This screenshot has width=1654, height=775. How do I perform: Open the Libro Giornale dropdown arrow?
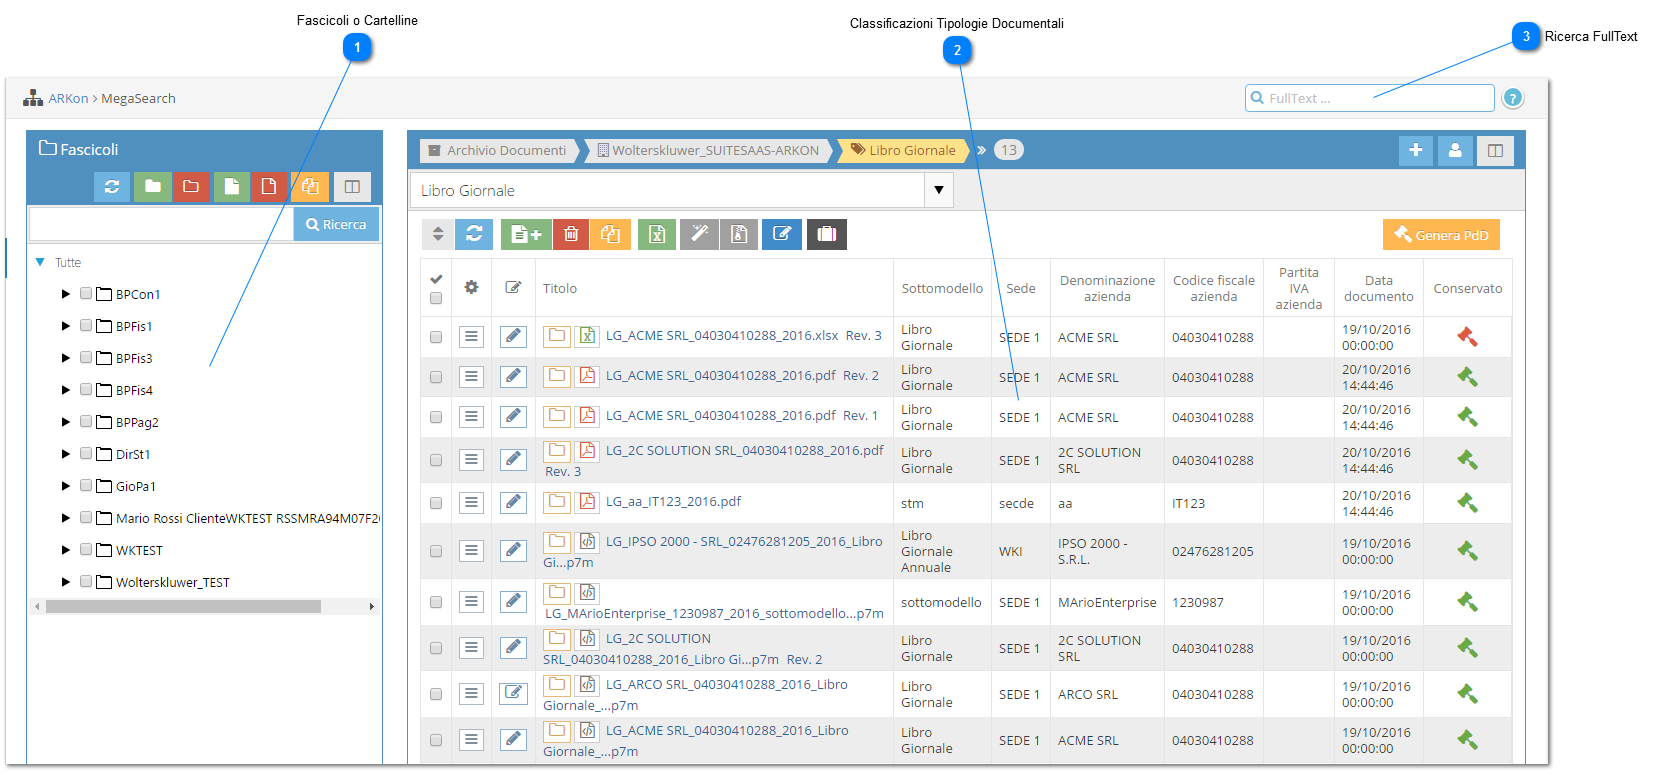coord(938,190)
